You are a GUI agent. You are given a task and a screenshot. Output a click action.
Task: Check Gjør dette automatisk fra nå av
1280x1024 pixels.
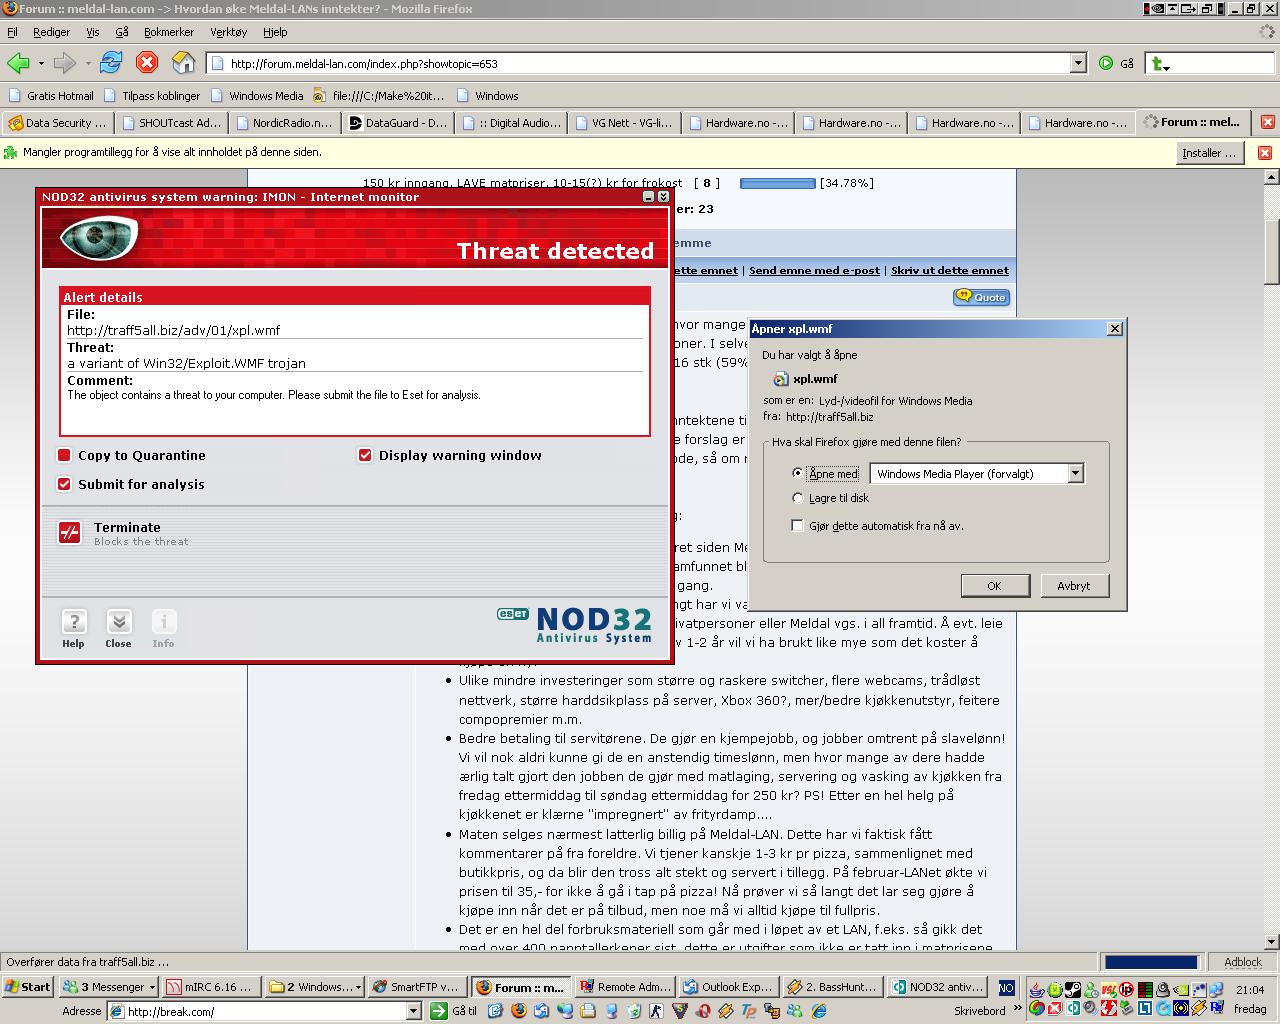pyautogui.click(x=797, y=525)
